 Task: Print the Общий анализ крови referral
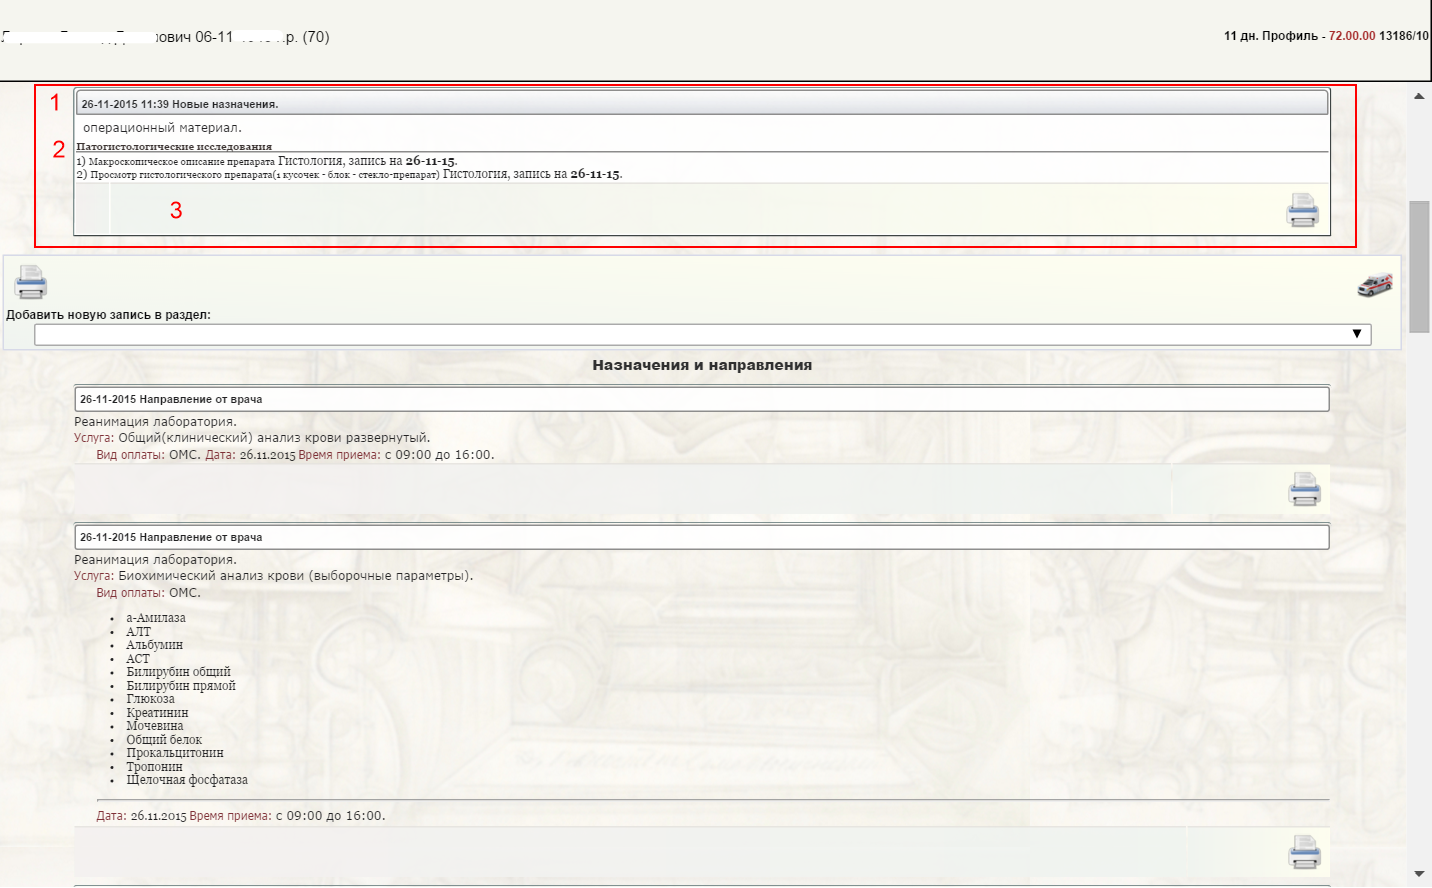coord(1304,489)
